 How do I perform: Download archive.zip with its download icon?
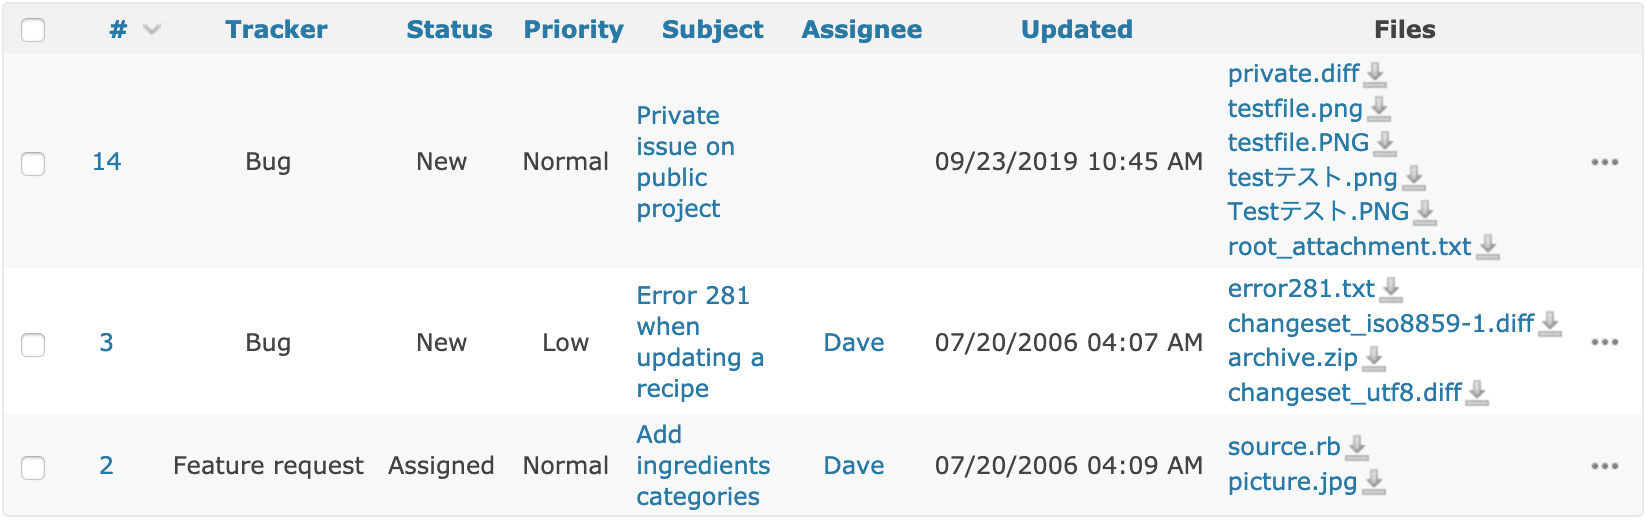pos(1375,358)
